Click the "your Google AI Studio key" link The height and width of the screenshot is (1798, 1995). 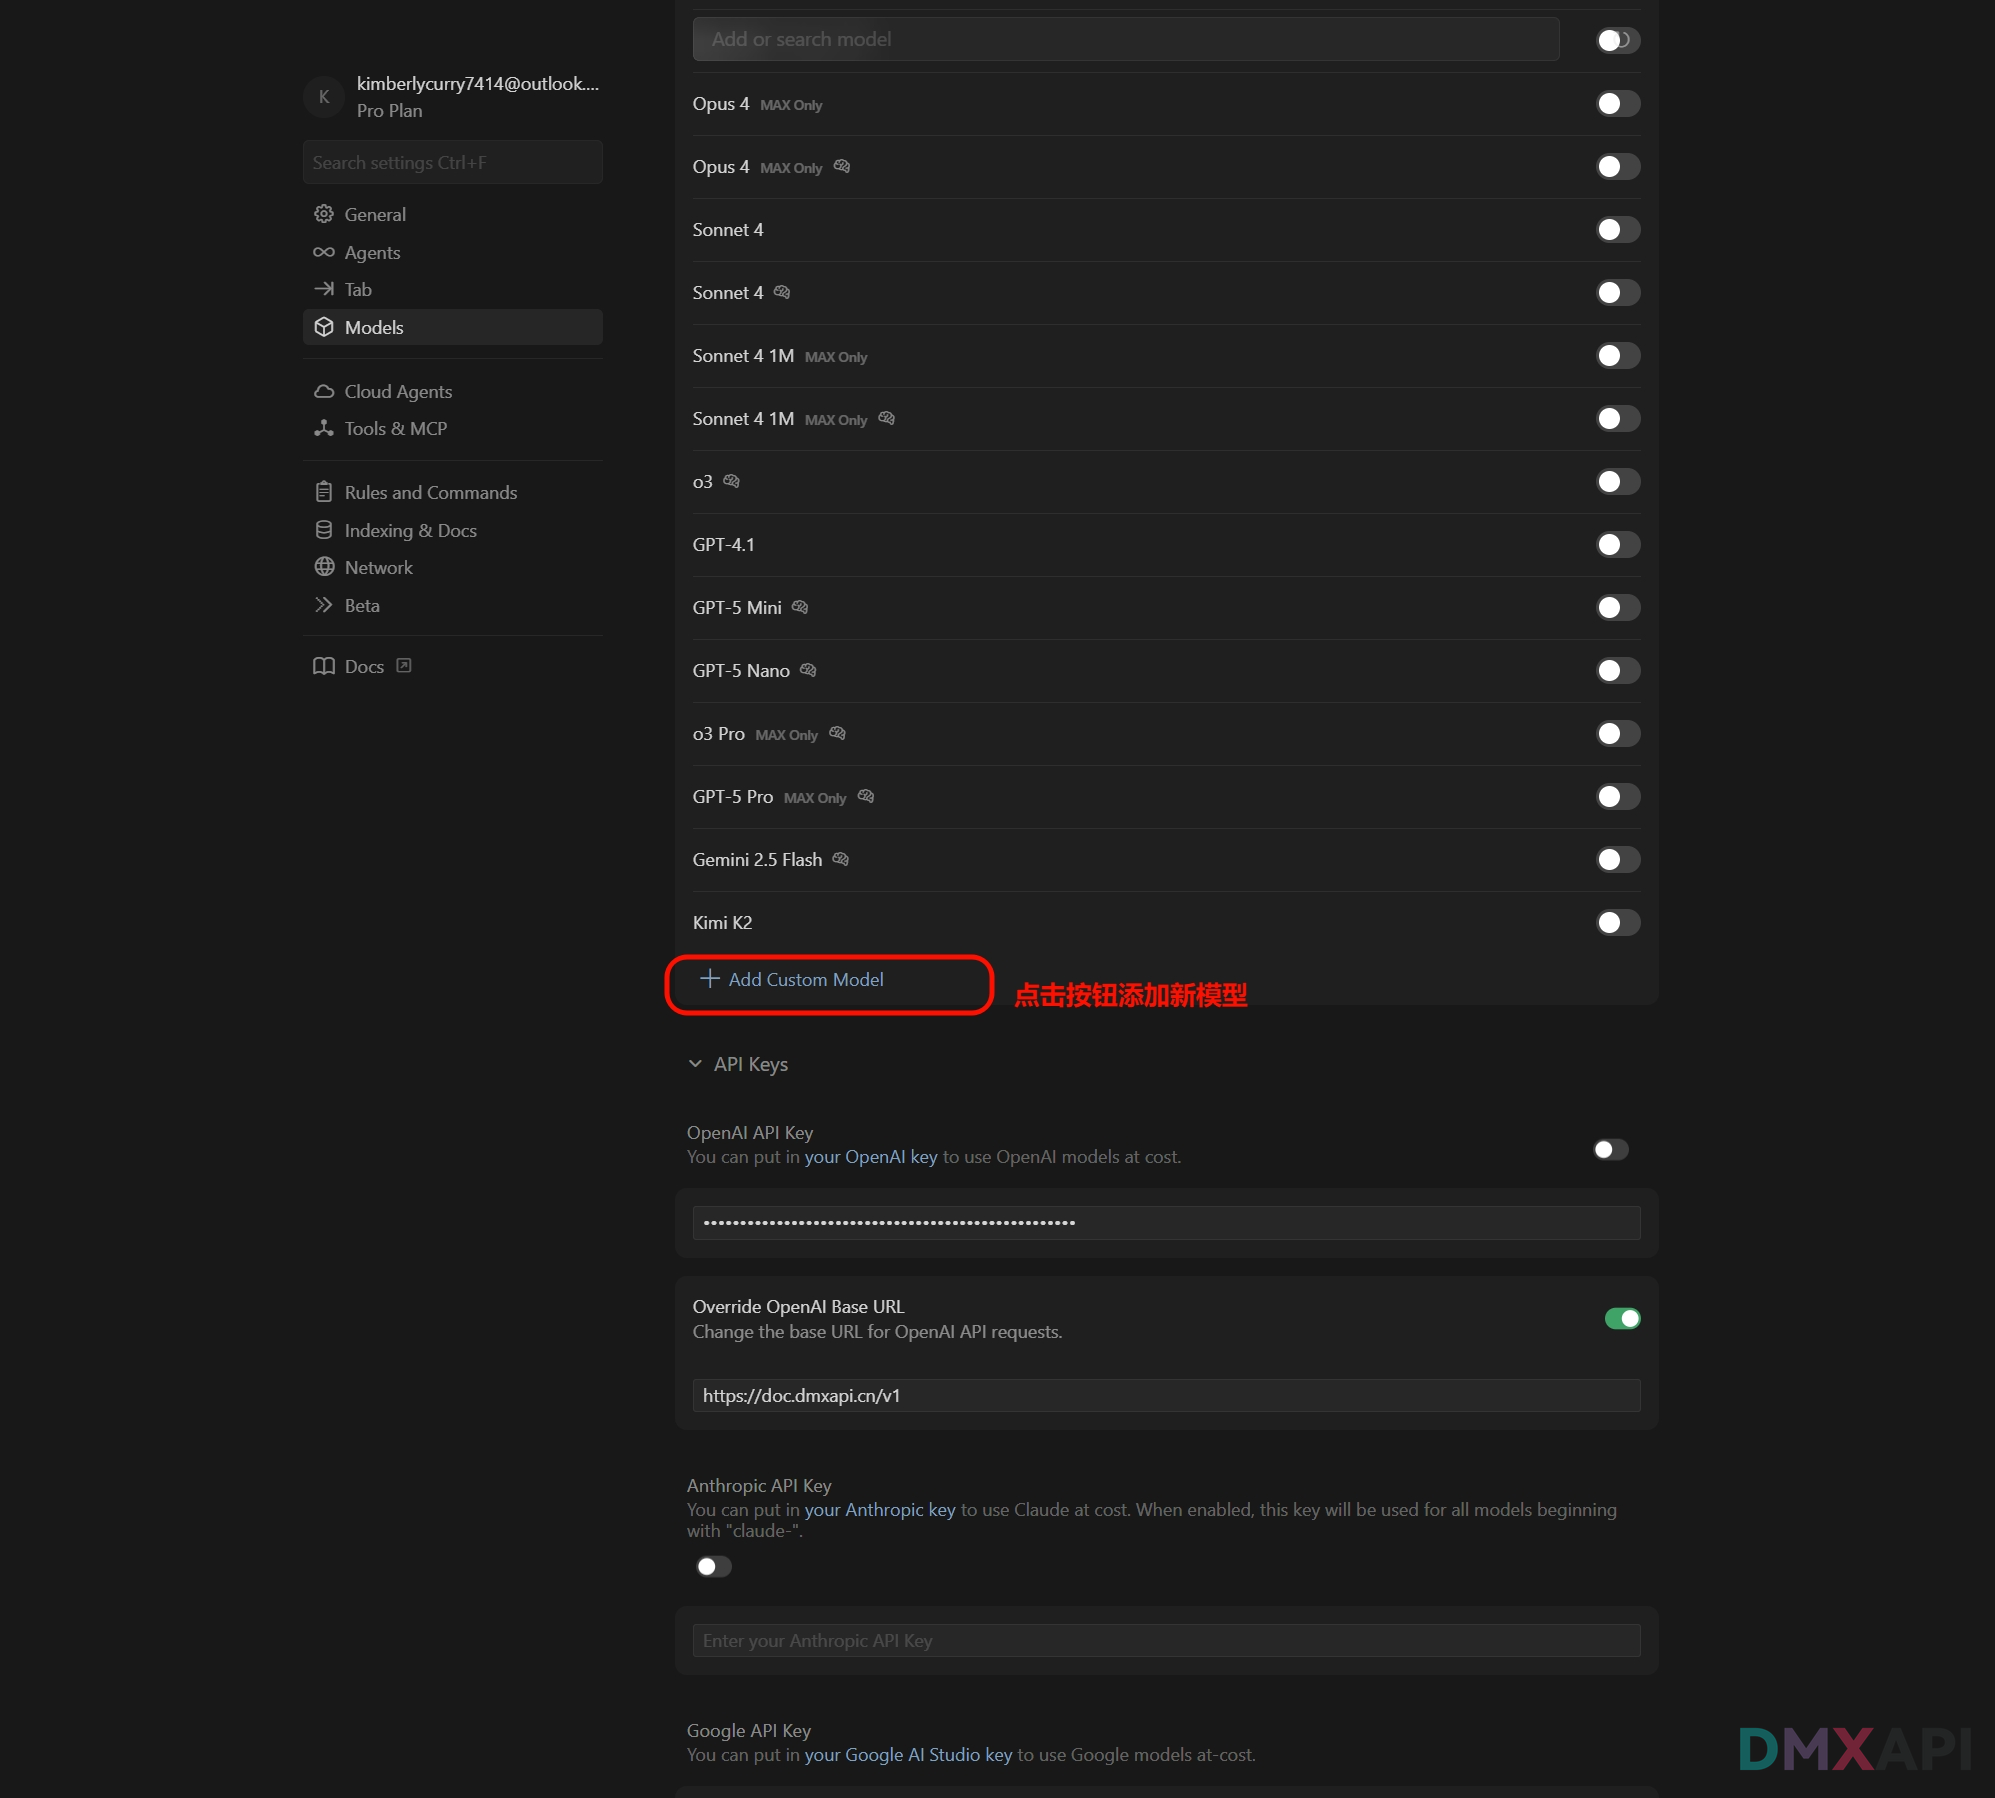pyautogui.click(x=907, y=1755)
